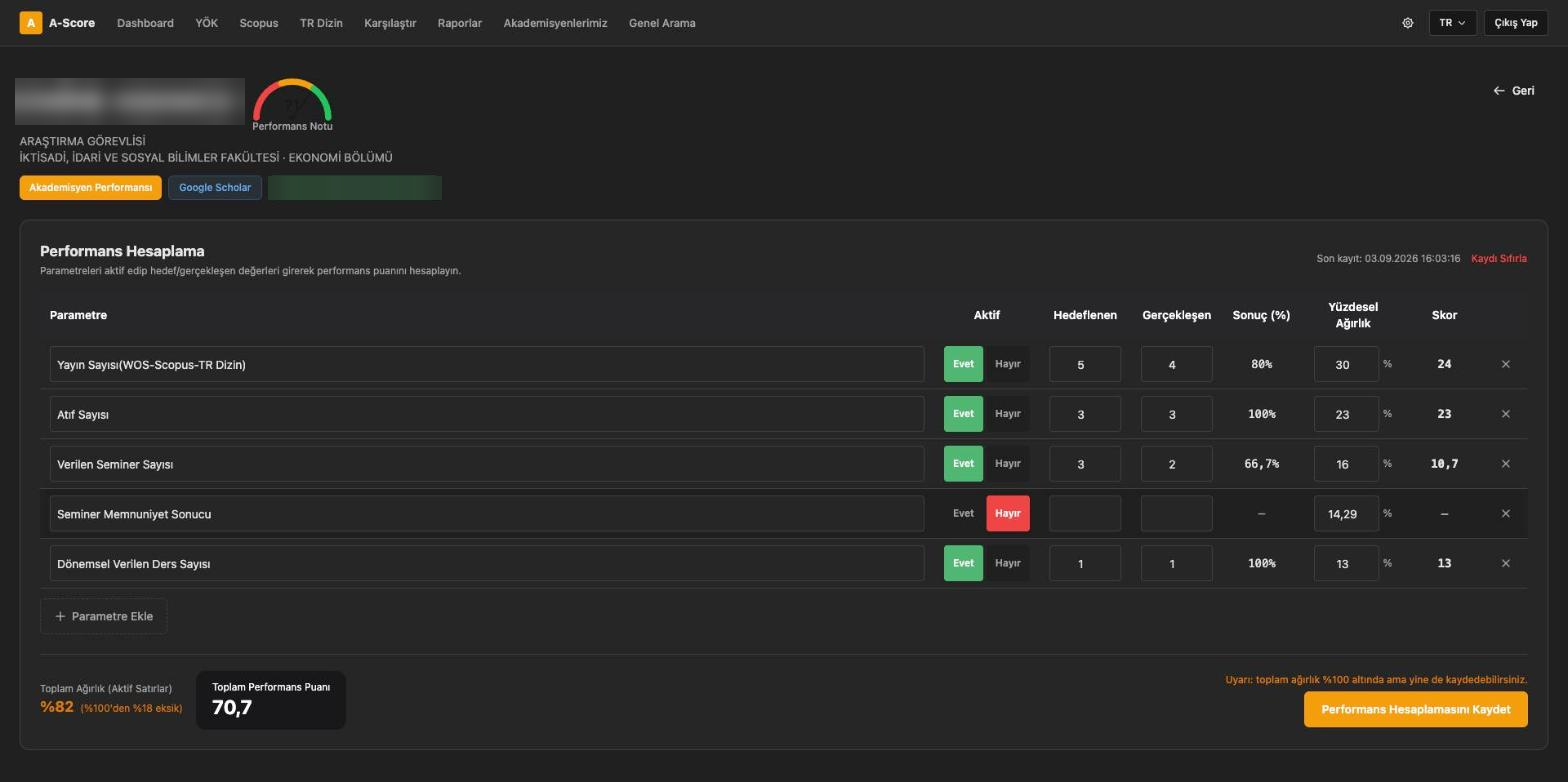Screen dimensions: 1568x782
Task: Open Genel Arama search page
Action: point(662,23)
